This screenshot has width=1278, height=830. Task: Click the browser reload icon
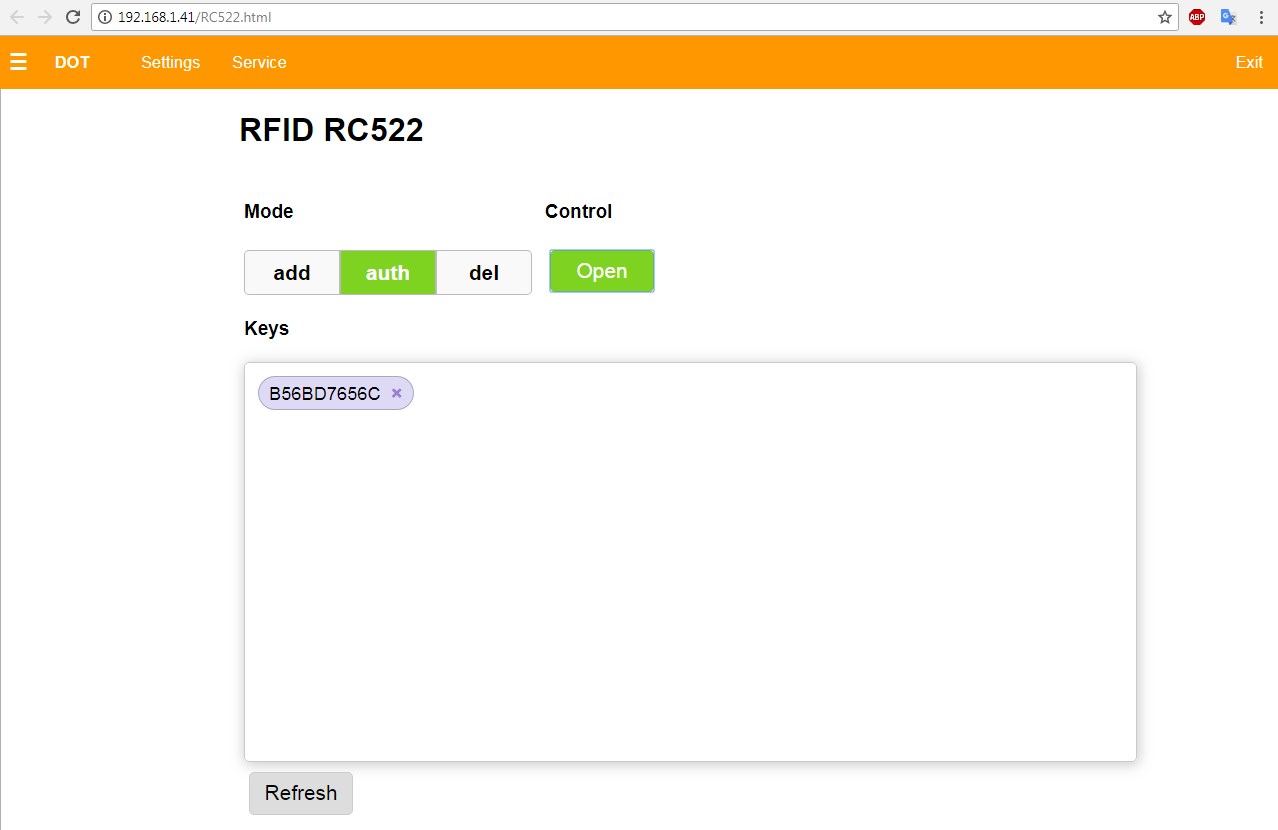point(73,17)
